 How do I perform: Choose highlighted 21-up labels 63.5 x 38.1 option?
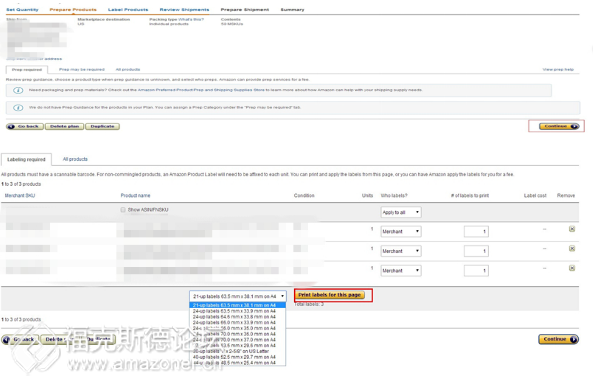[238, 305]
